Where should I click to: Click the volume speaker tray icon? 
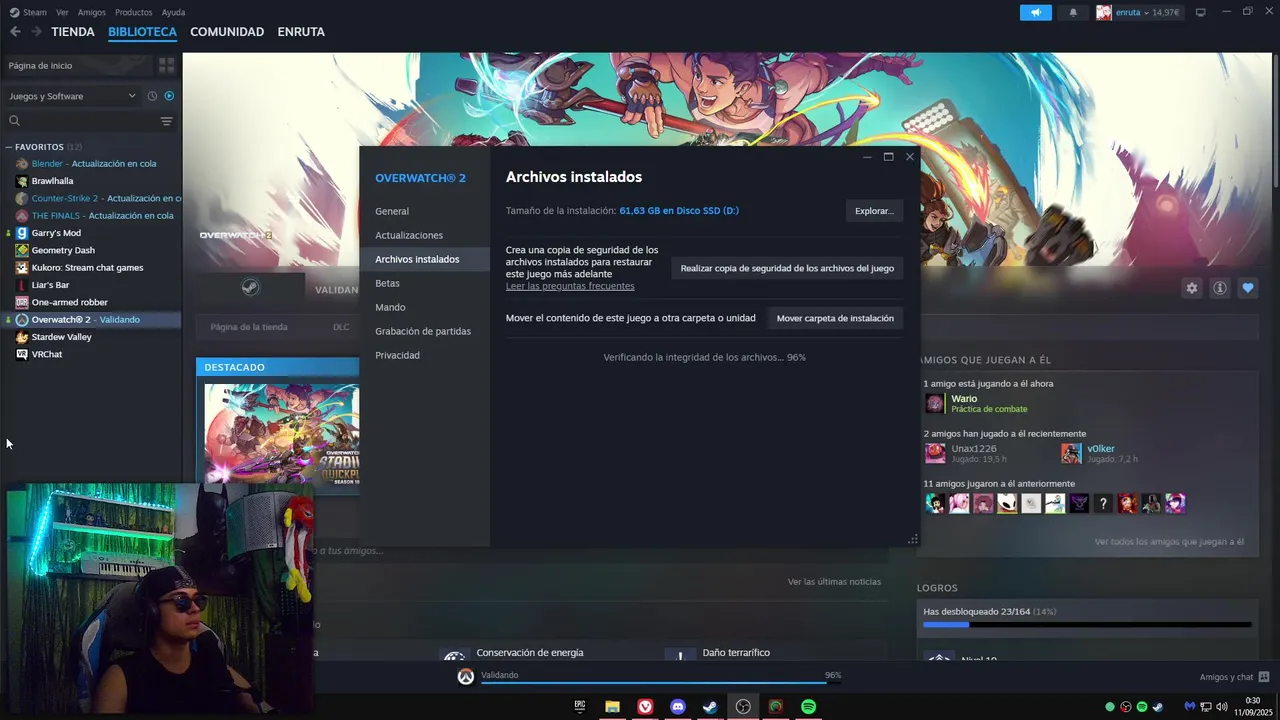point(1221,707)
